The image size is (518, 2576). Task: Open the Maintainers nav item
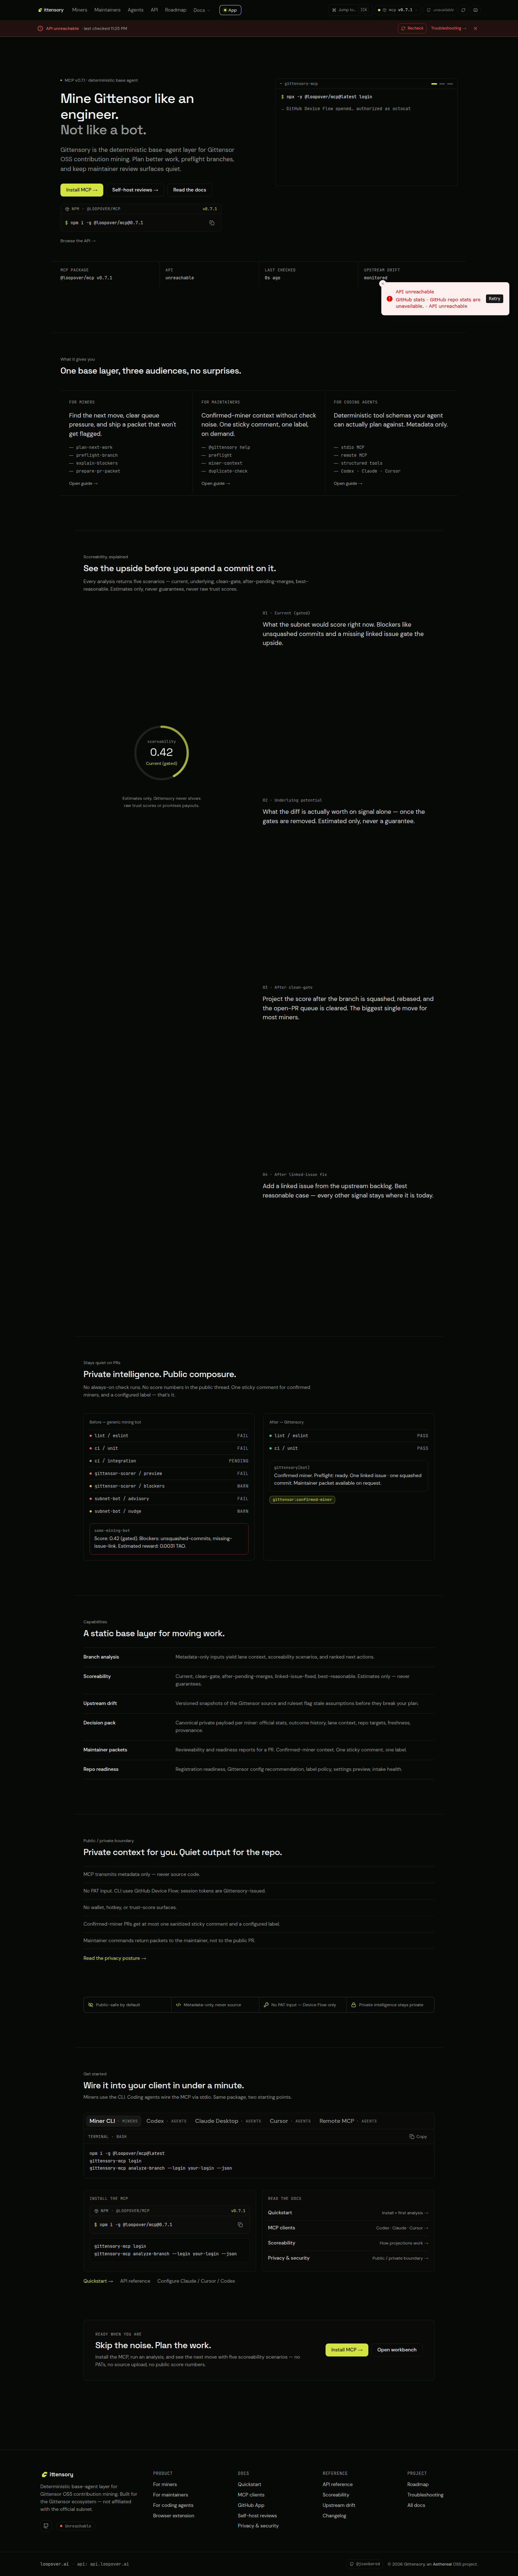[107, 10]
